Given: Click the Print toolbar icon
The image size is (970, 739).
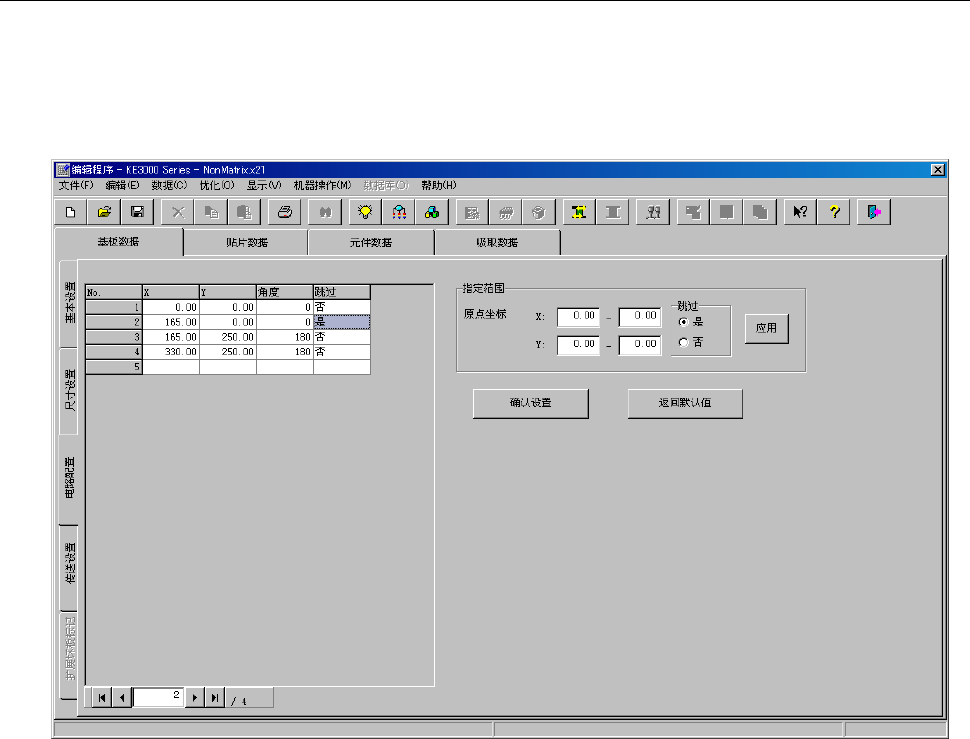Looking at the screenshot, I should [285, 212].
